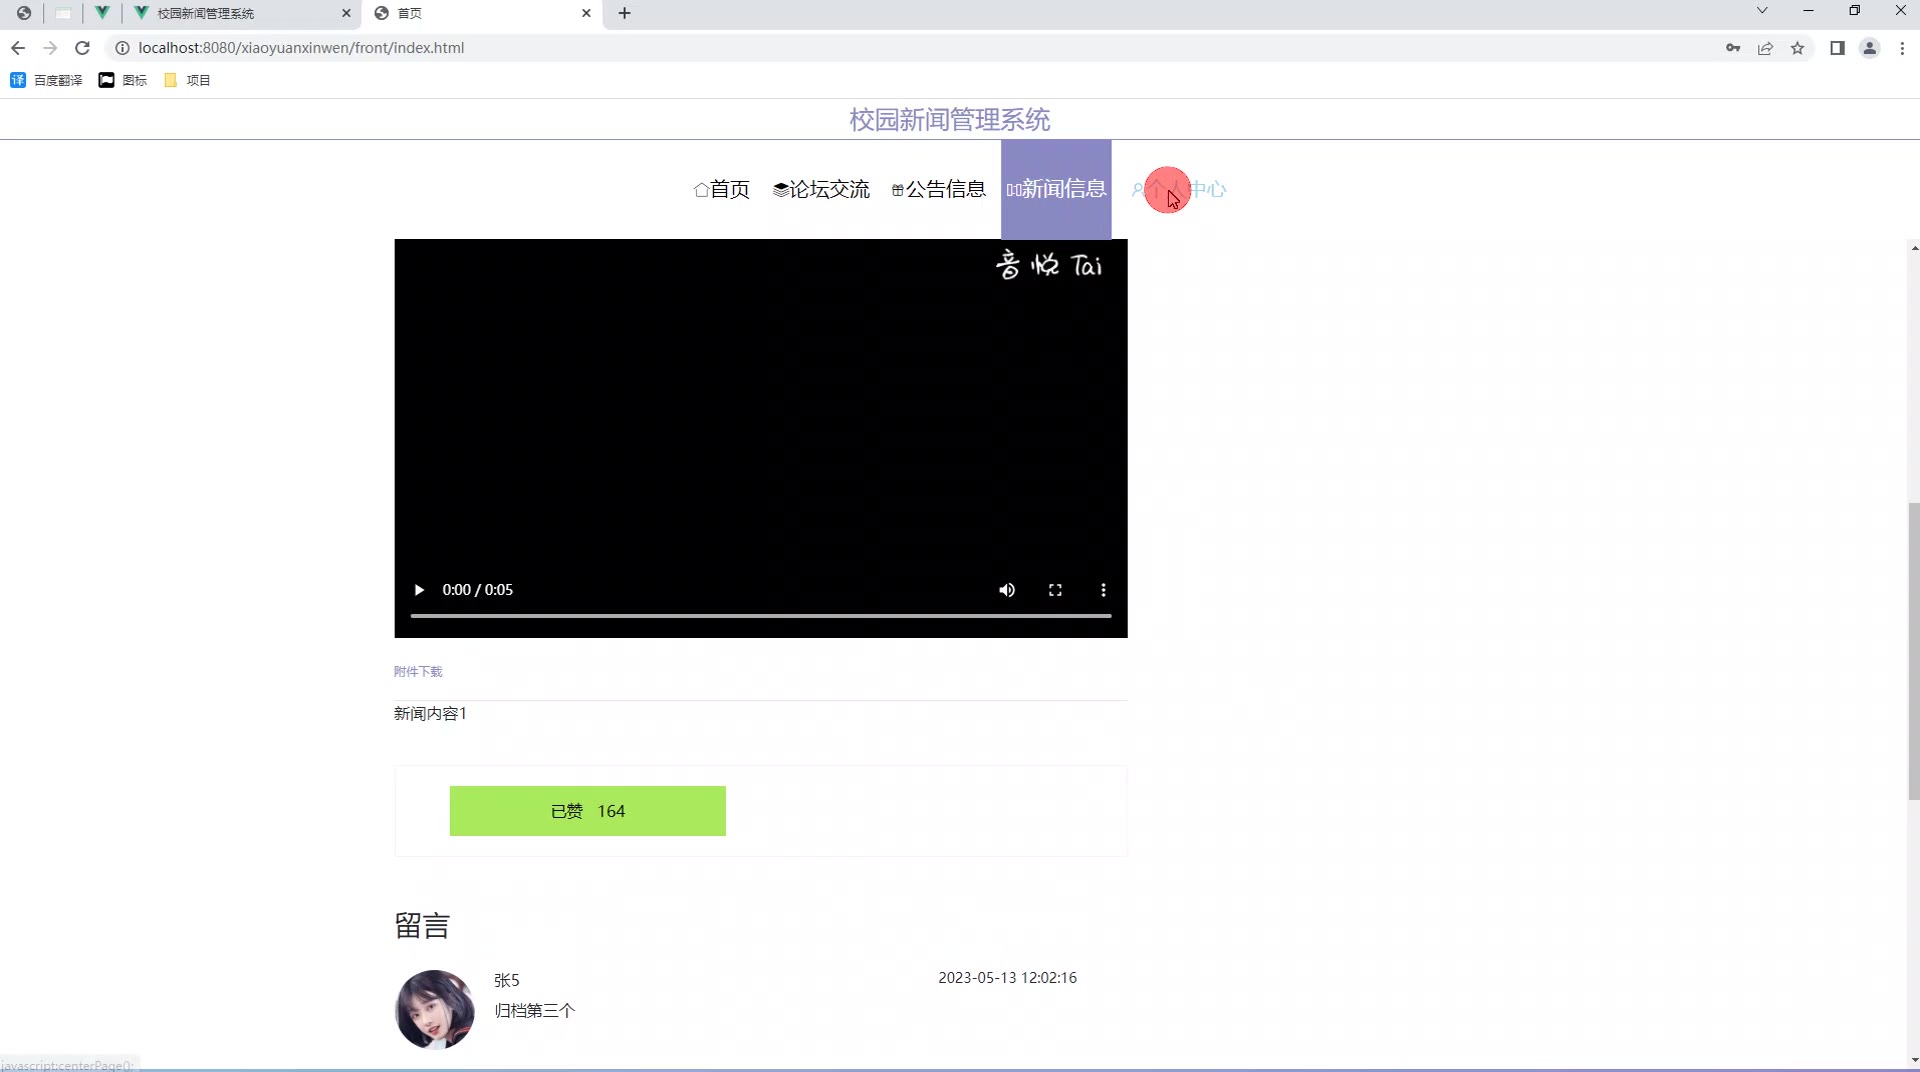Play the news video
Screen dimensions: 1920x1072
tap(419, 590)
